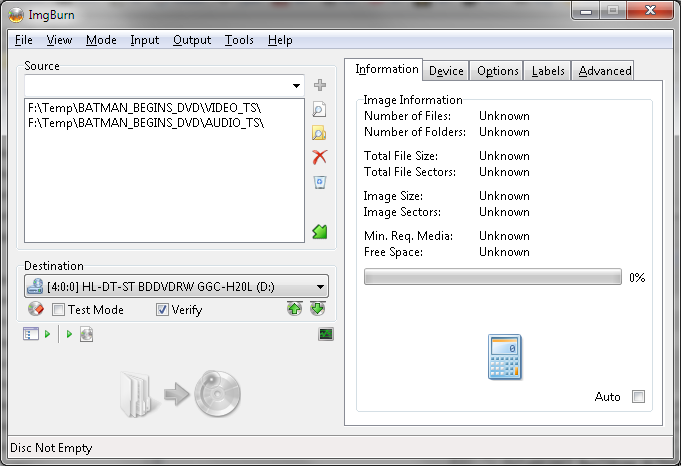Viewport: 681px width, 466px height.
Task: Click the ImgBurn title bar icon
Action: point(16,15)
